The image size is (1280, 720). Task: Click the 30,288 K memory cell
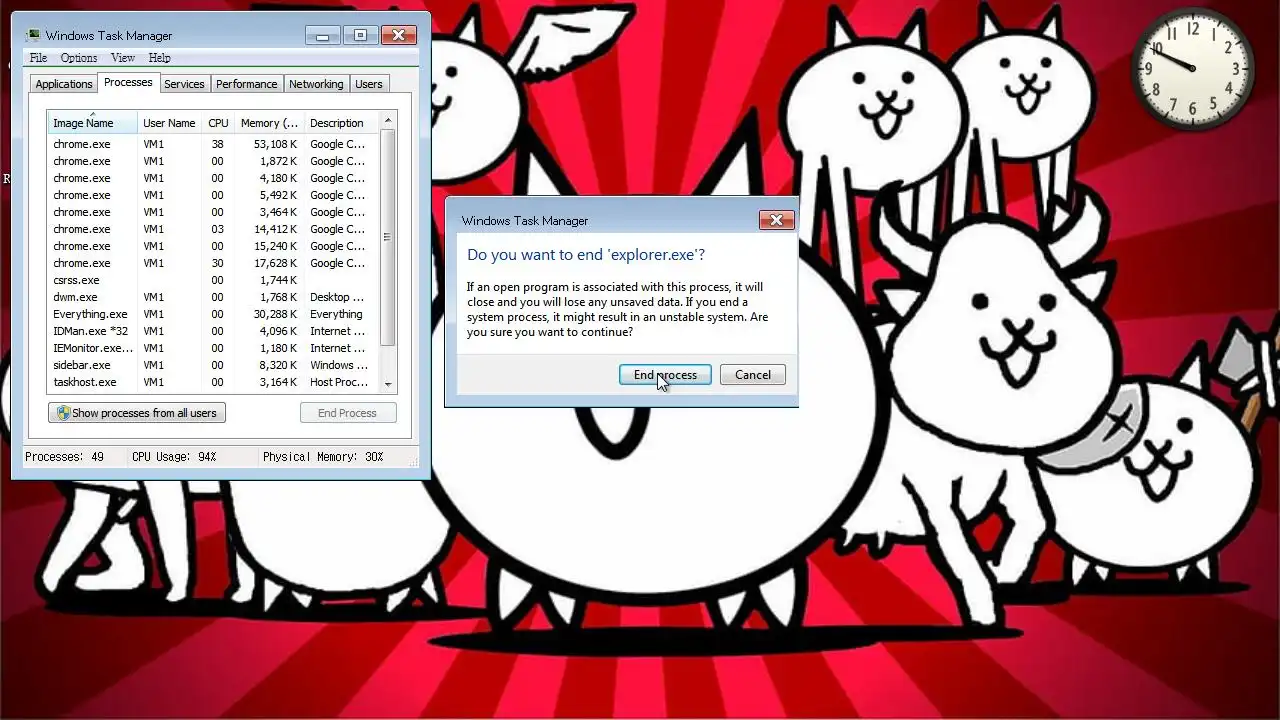tap(276, 314)
